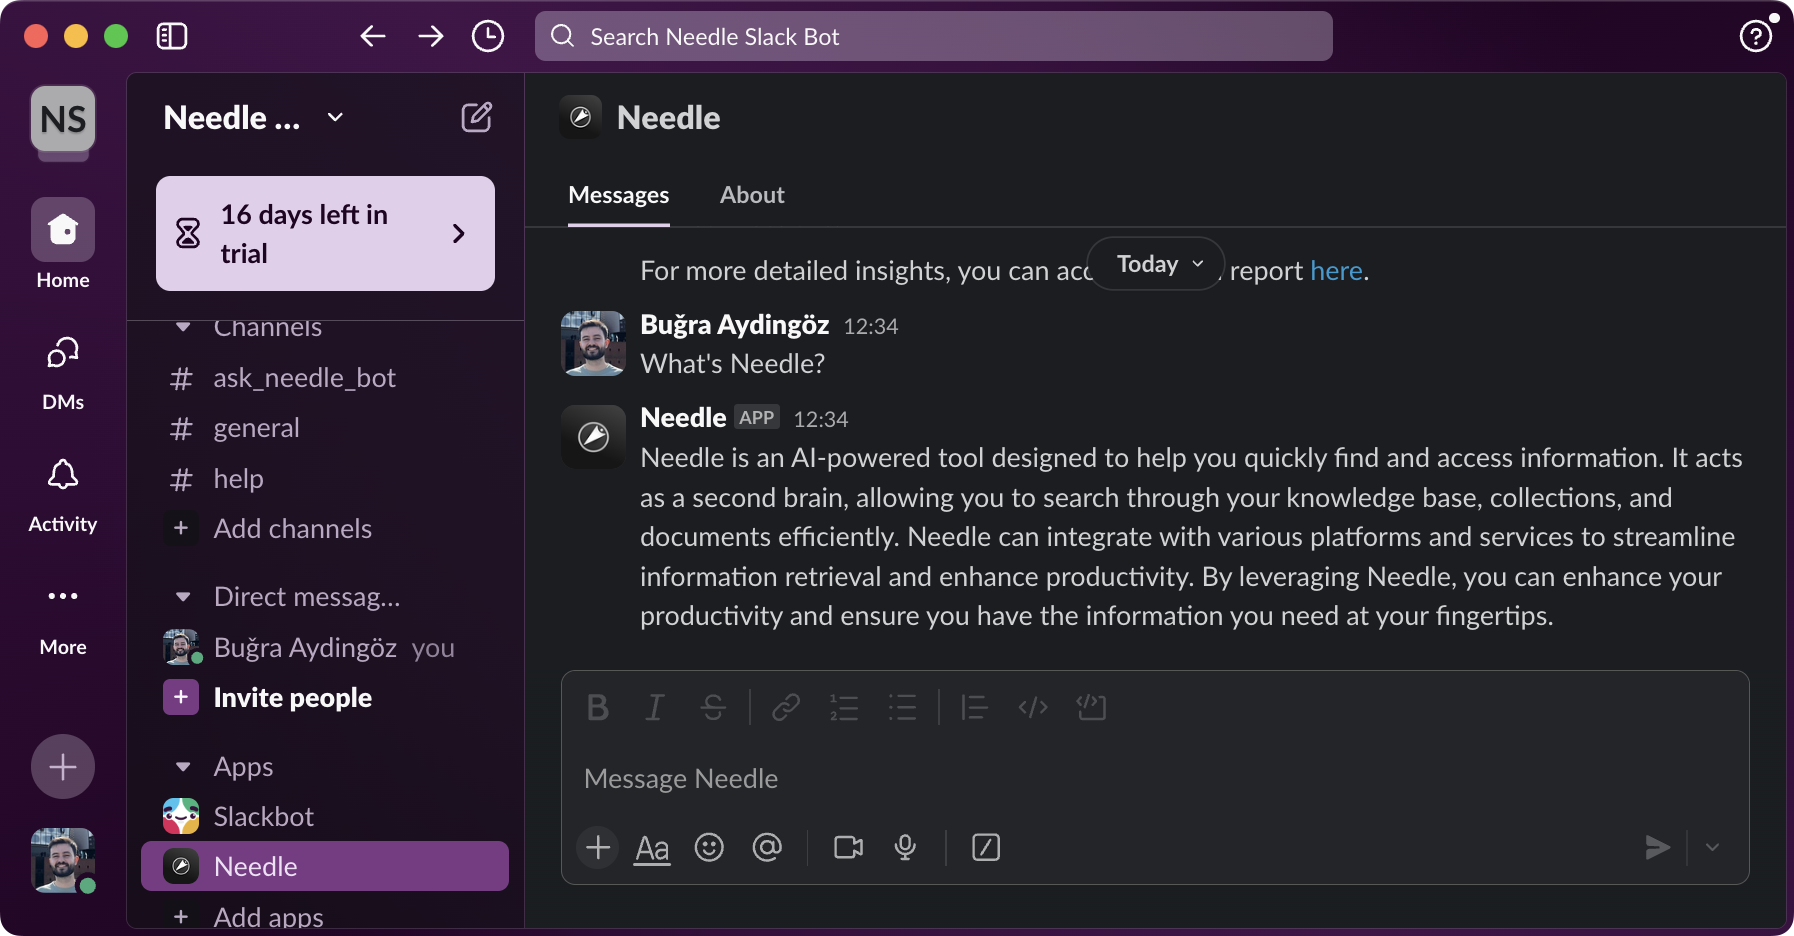1794x936 pixels.
Task: Click the NS workspace switcher tile
Action: (63, 120)
